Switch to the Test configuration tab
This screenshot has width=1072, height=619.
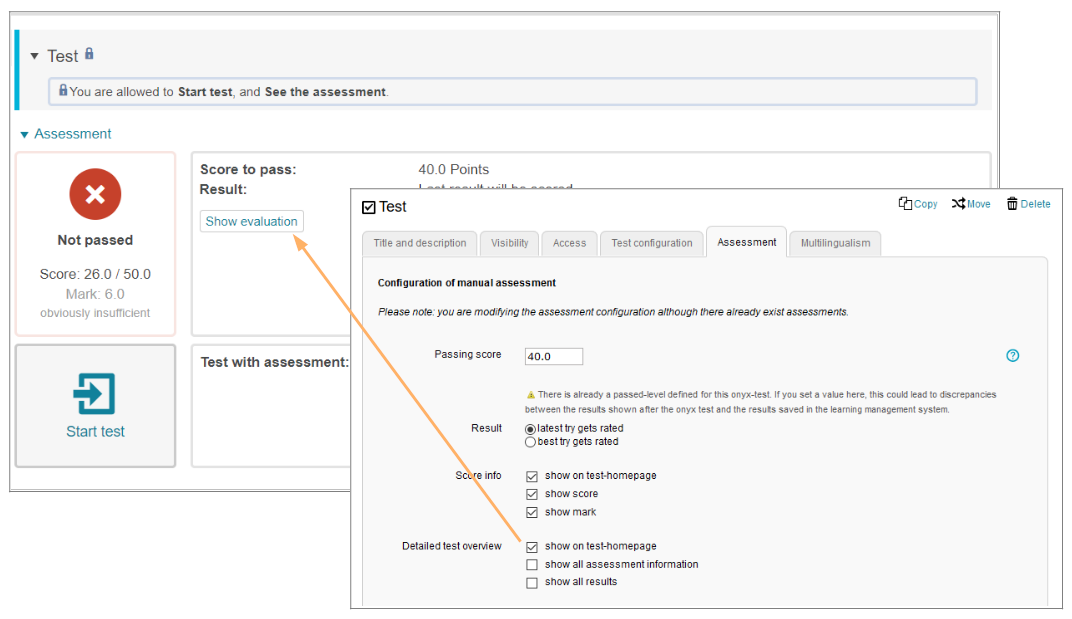coord(651,243)
